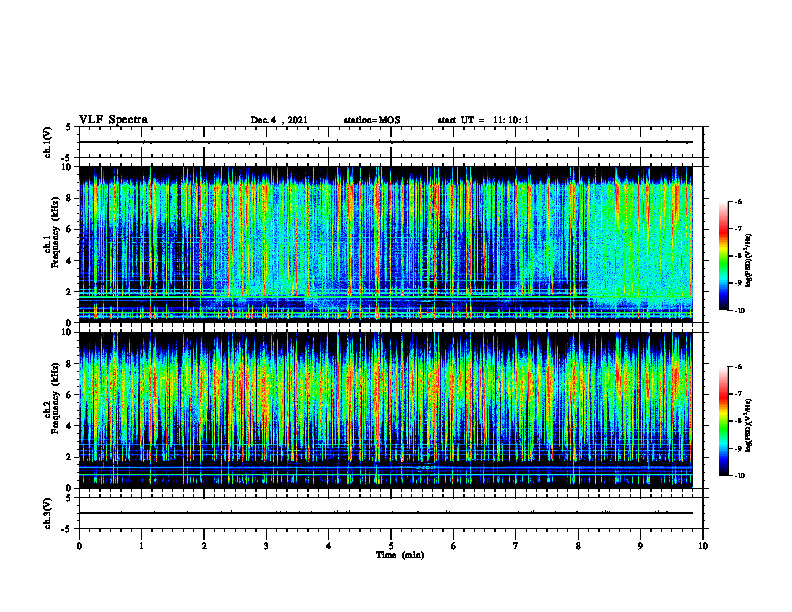Click the ch.1 spectrogram color scale bar
The image size is (792, 612).
(x=724, y=256)
